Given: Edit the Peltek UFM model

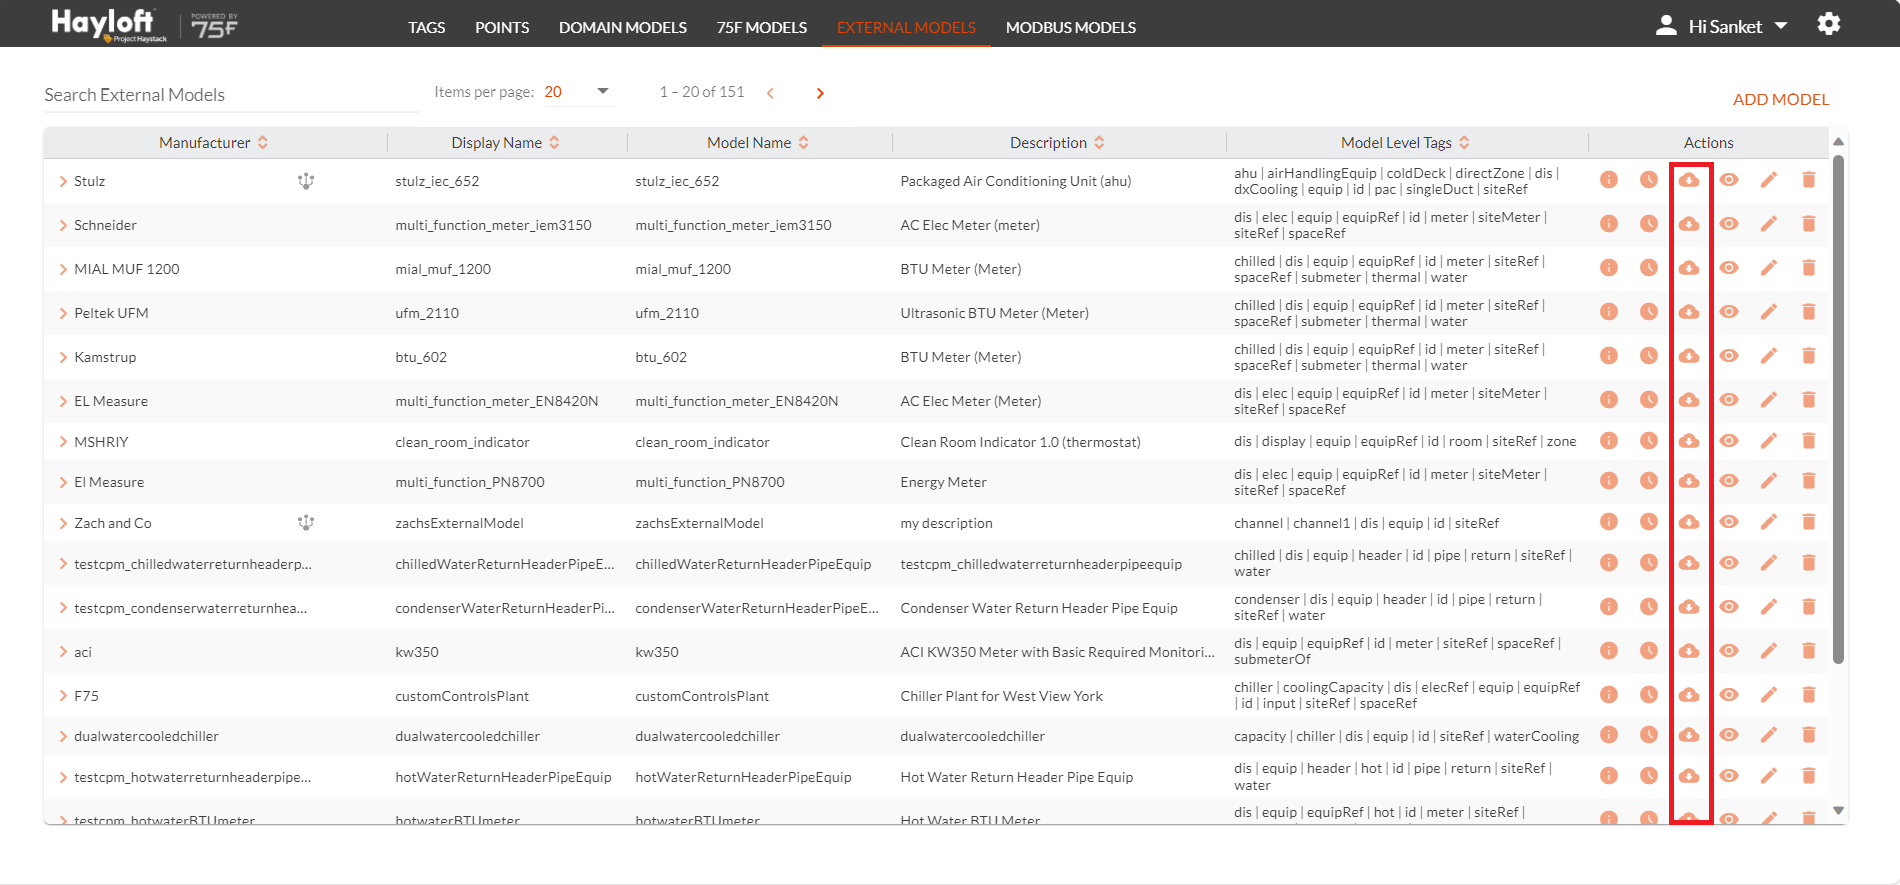Looking at the screenshot, I should 1769,312.
